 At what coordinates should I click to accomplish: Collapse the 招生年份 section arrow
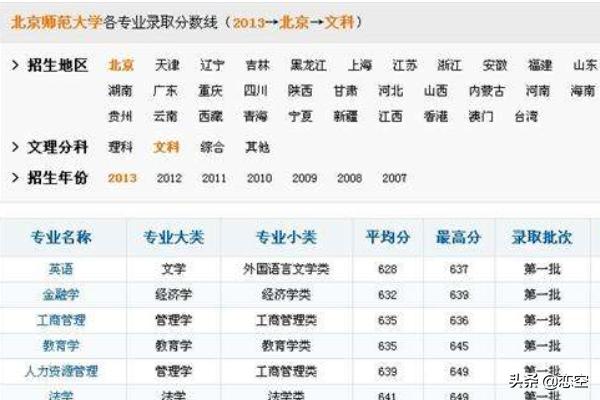[15, 178]
